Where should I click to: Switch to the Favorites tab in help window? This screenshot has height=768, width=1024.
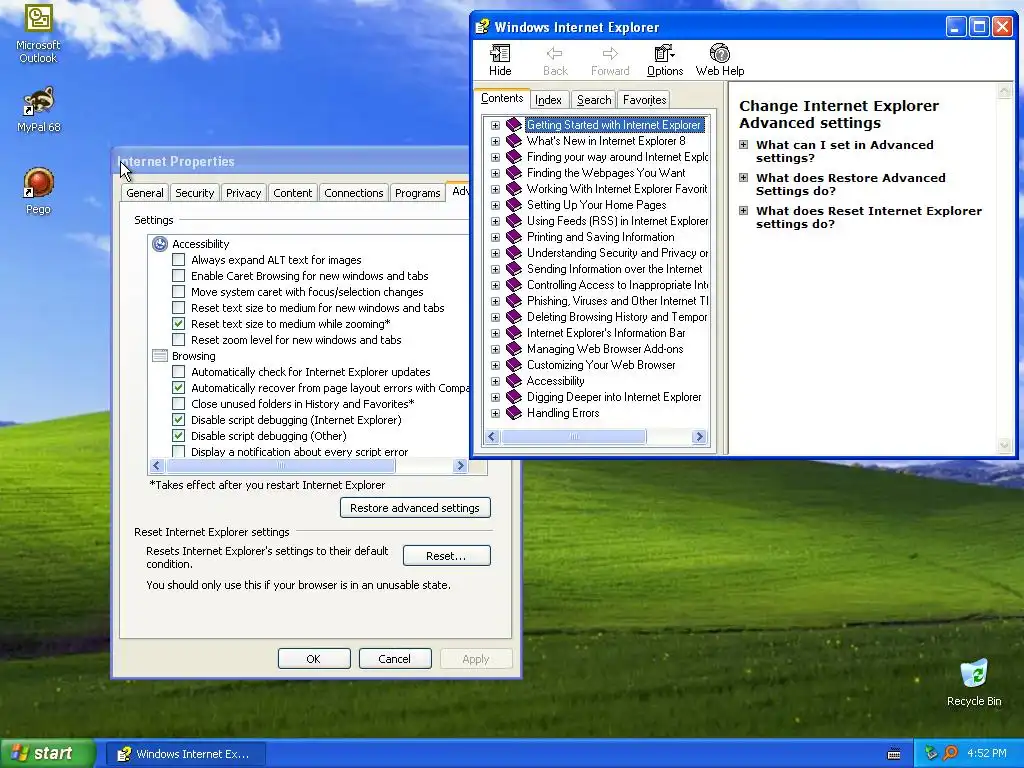click(x=644, y=100)
